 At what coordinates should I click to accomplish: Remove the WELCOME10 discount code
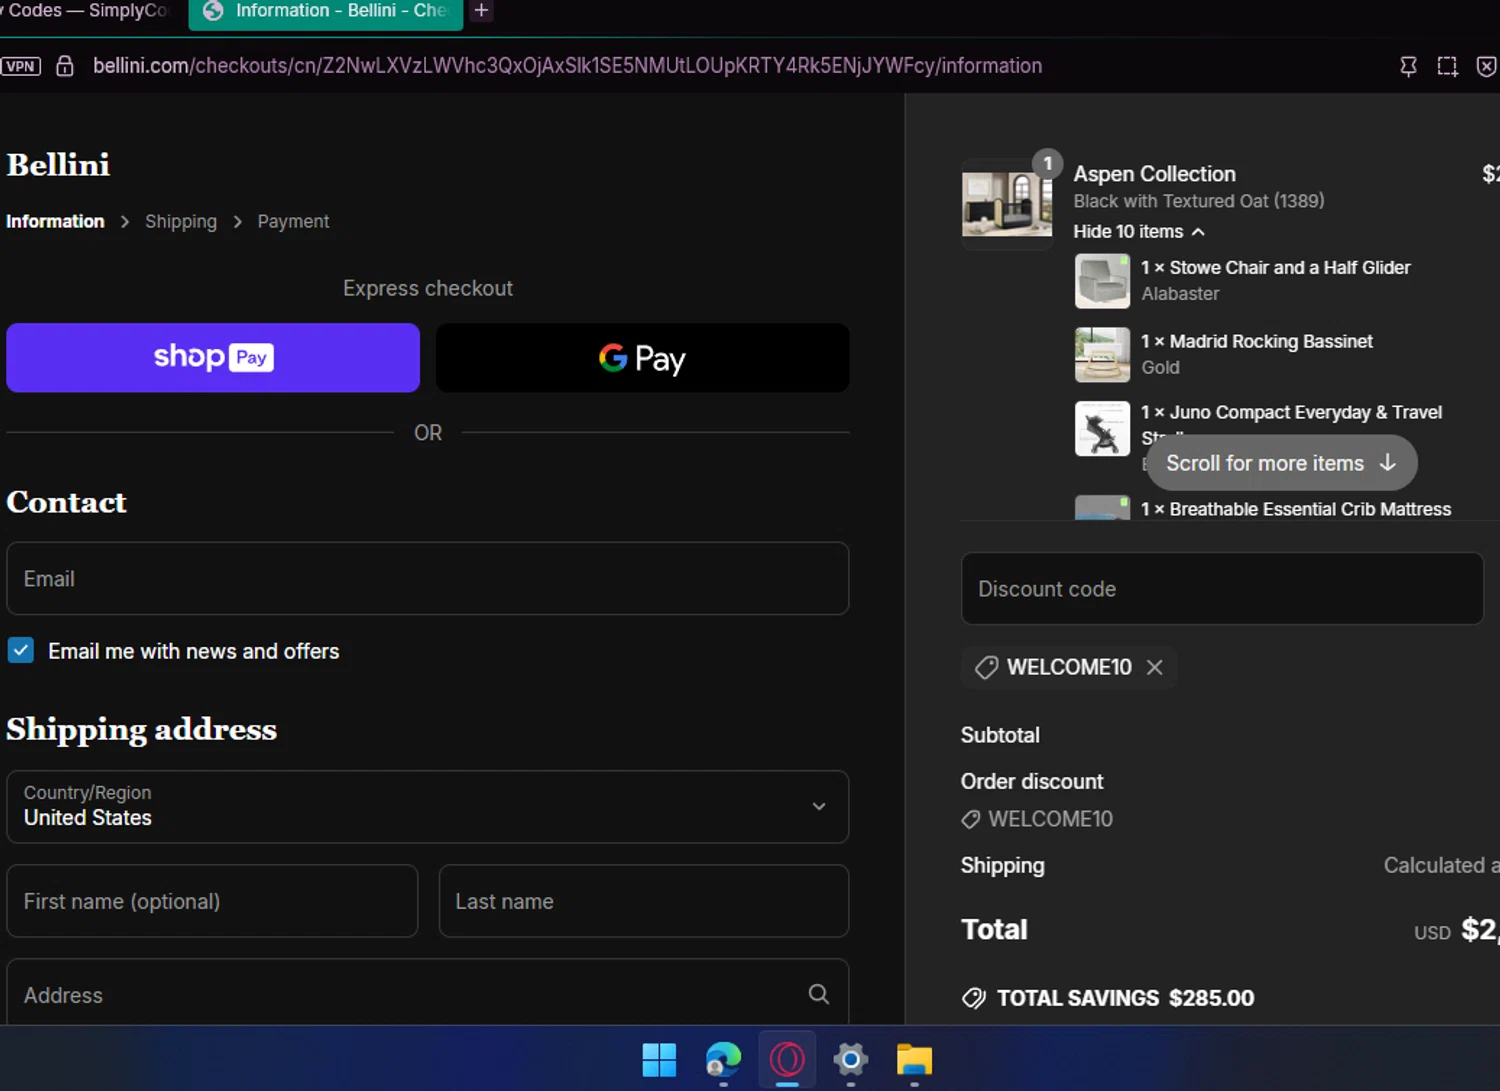click(1154, 667)
